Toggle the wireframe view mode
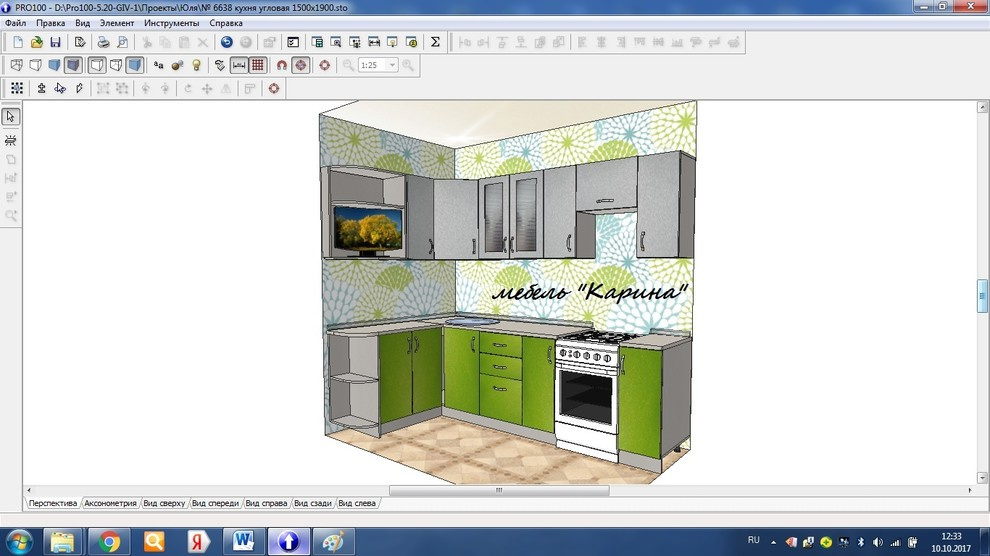Image resolution: width=990 pixels, height=556 pixels. click(16, 65)
